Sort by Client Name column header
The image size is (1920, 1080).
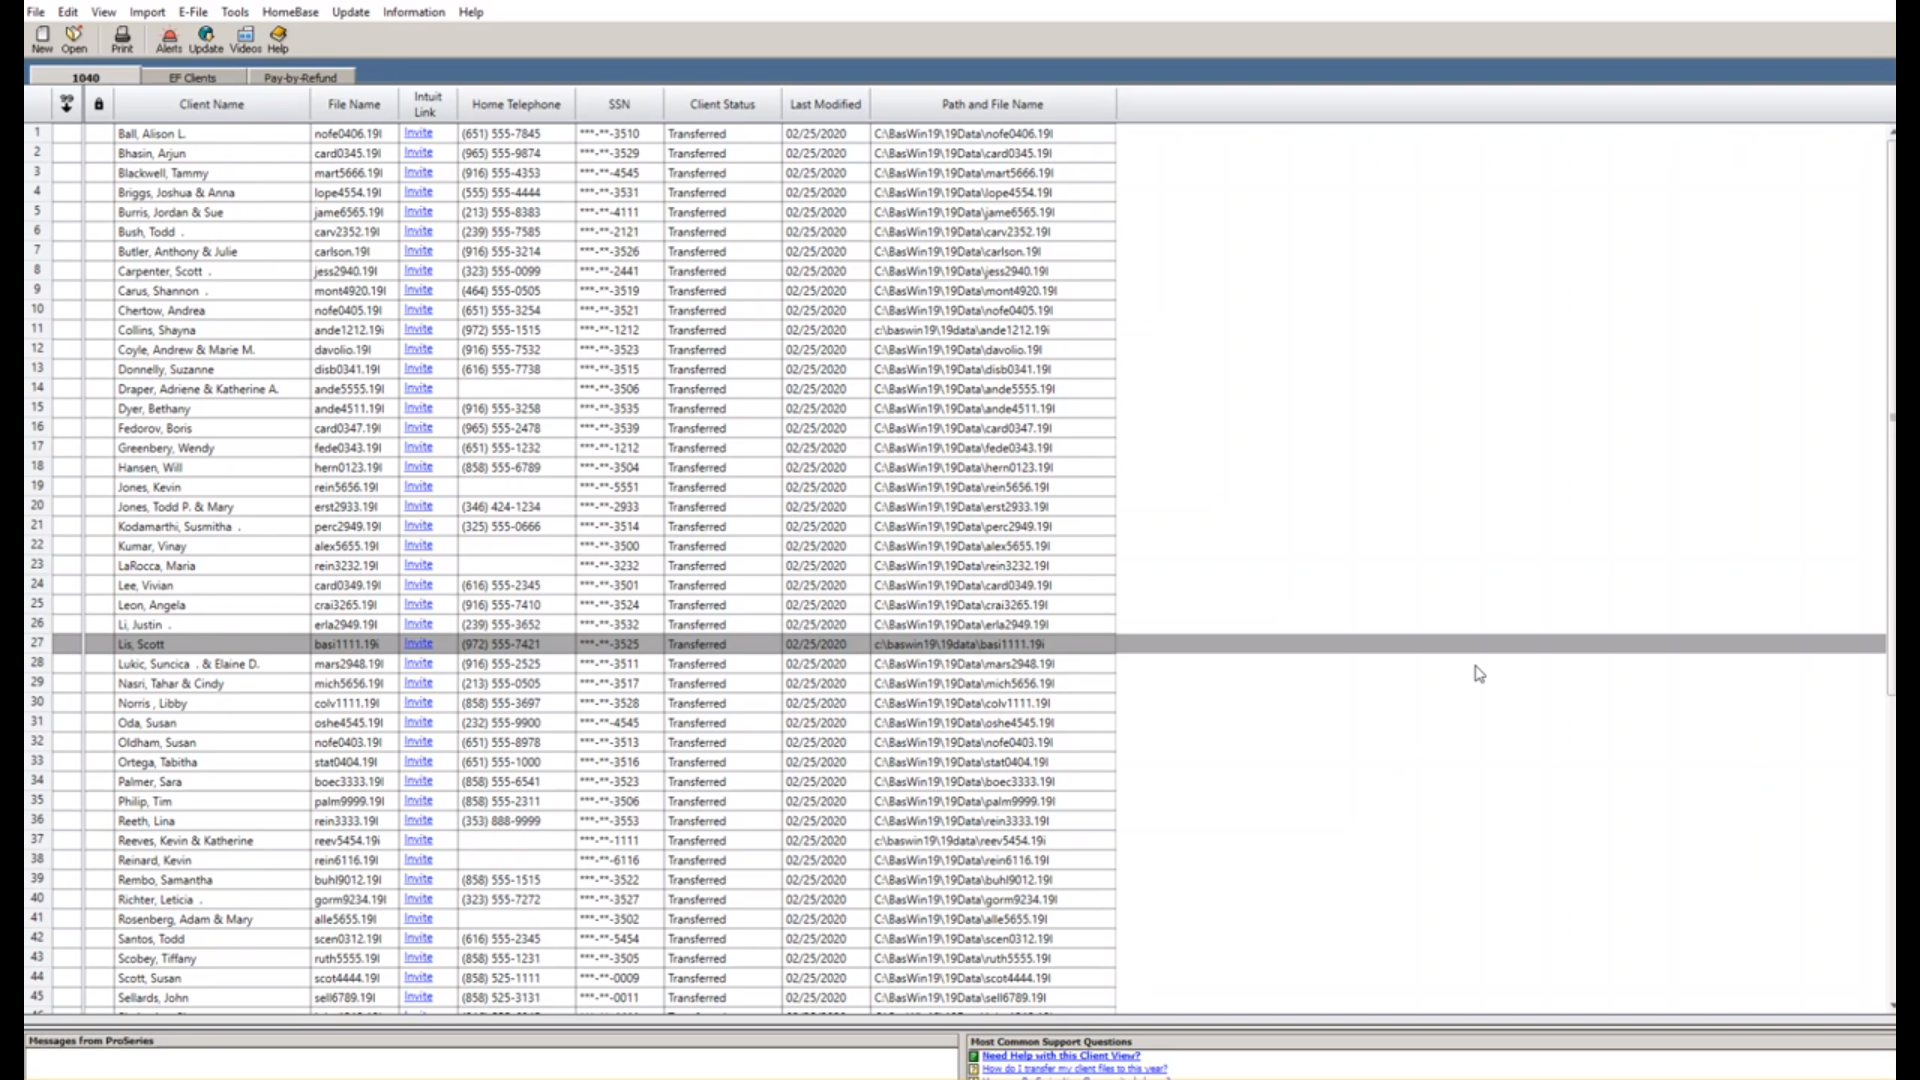[211, 104]
